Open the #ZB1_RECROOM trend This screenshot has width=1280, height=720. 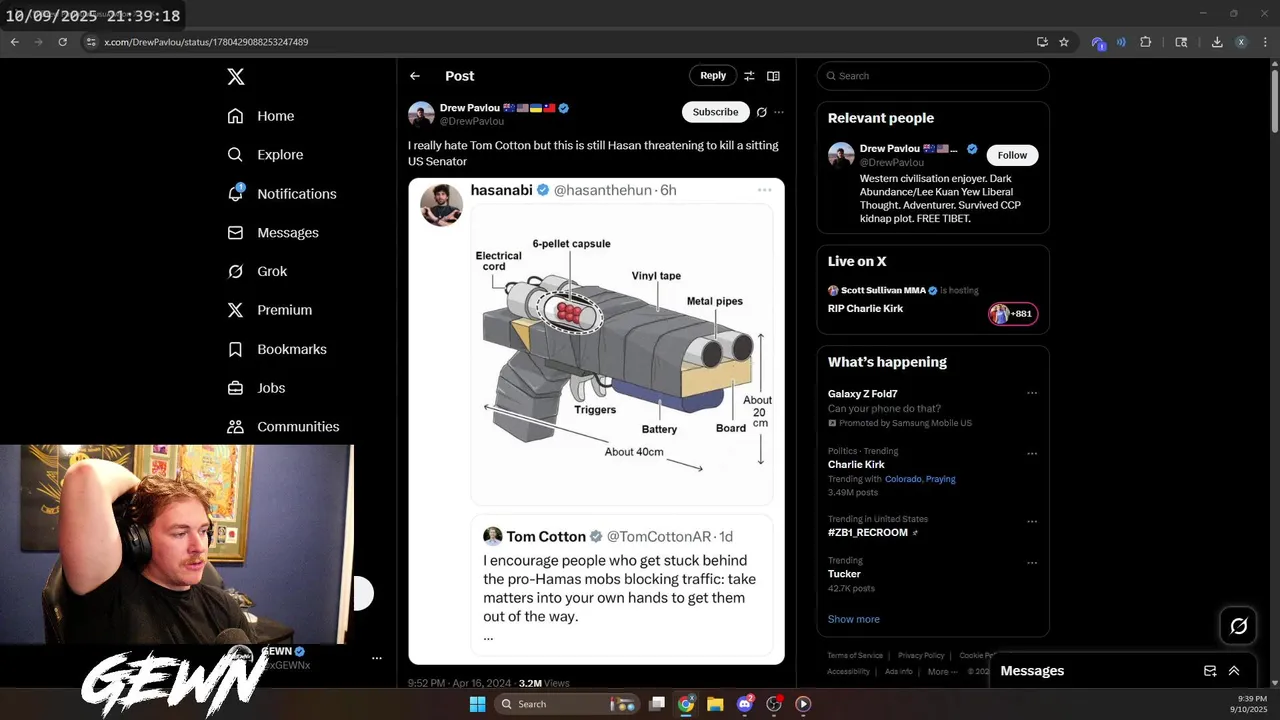coord(868,533)
